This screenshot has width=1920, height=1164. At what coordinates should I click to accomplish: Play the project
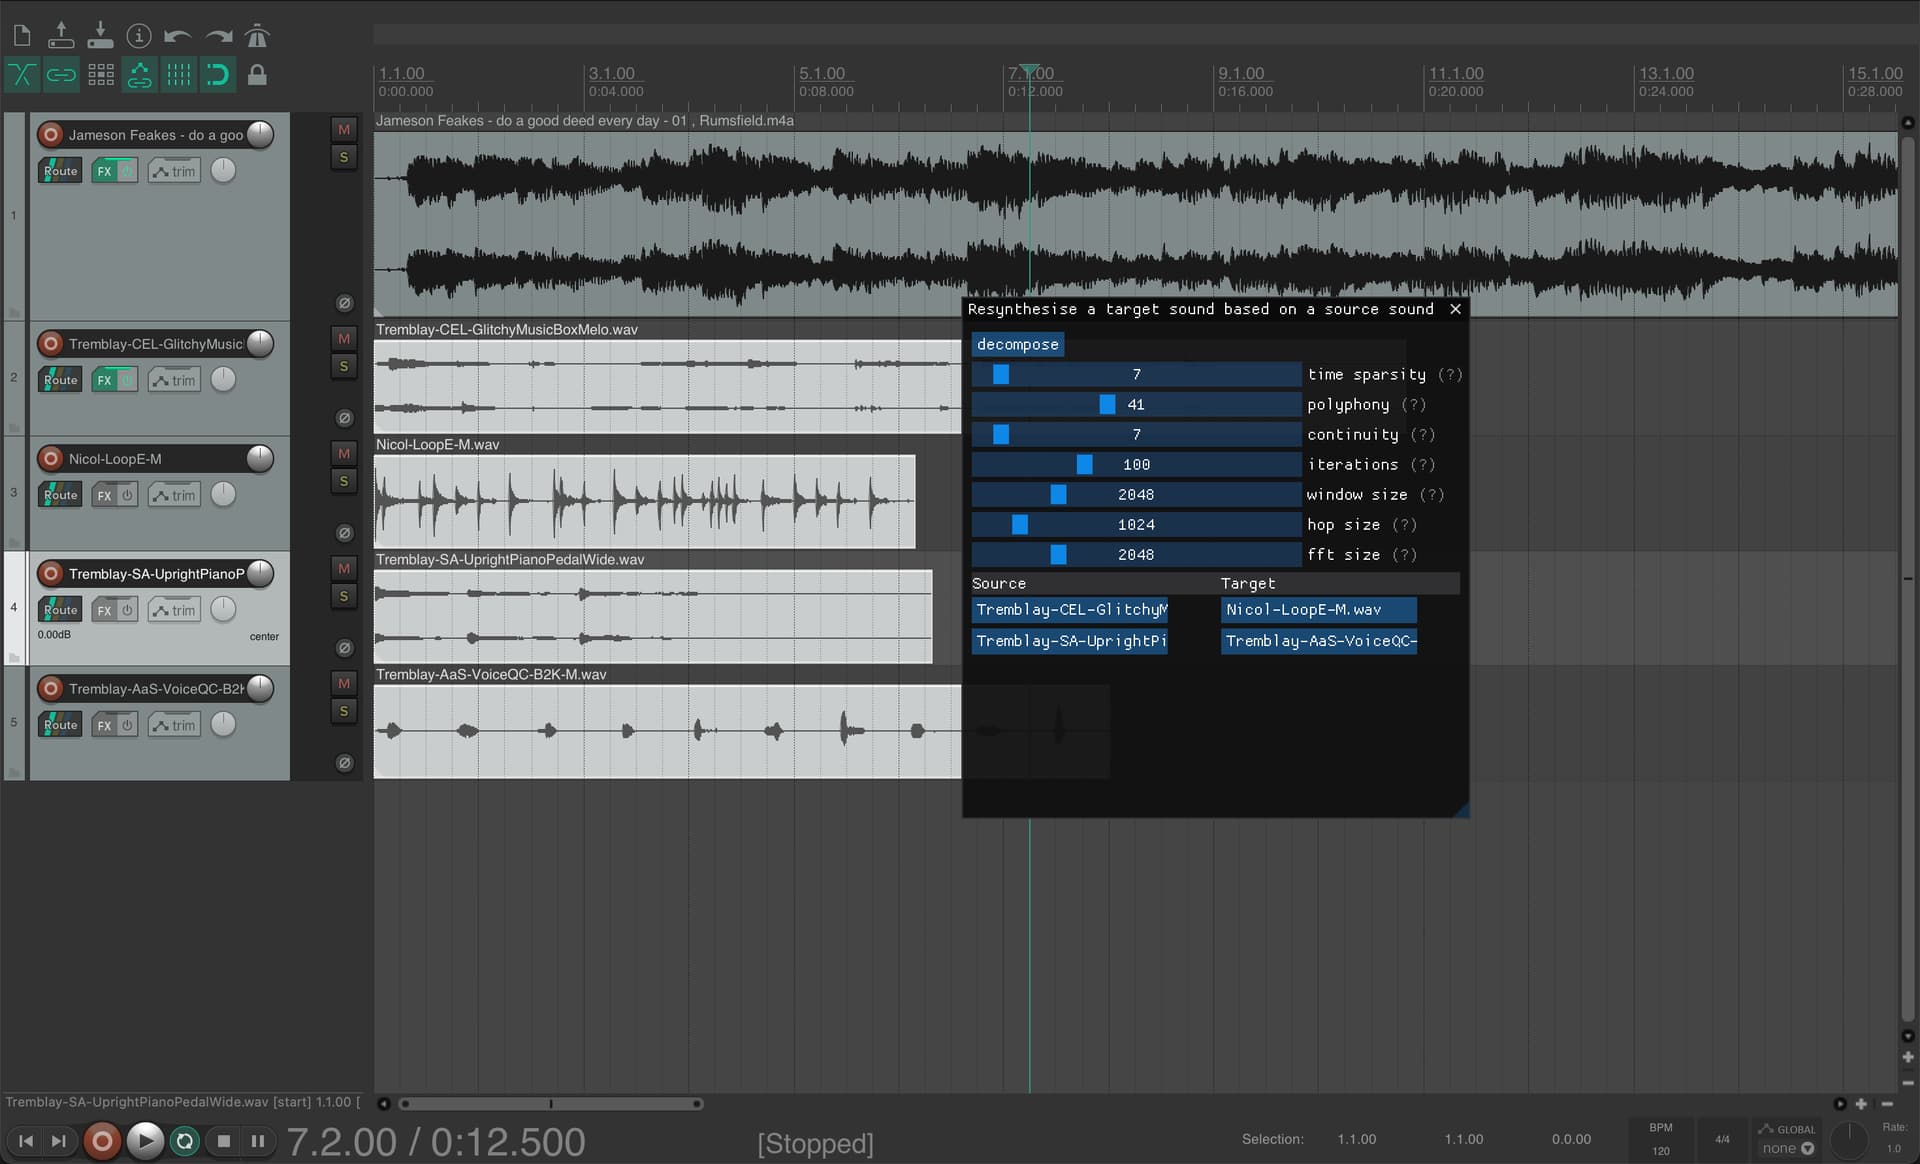[145, 1141]
